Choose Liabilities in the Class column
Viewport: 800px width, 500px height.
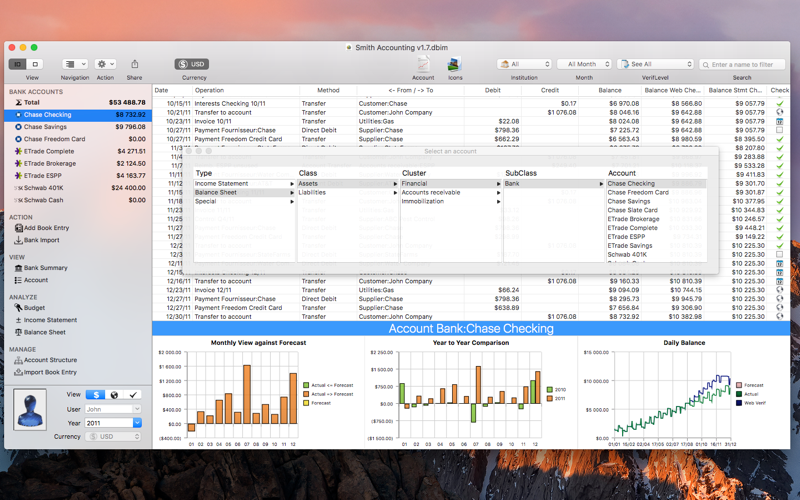(x=348, y=193)
